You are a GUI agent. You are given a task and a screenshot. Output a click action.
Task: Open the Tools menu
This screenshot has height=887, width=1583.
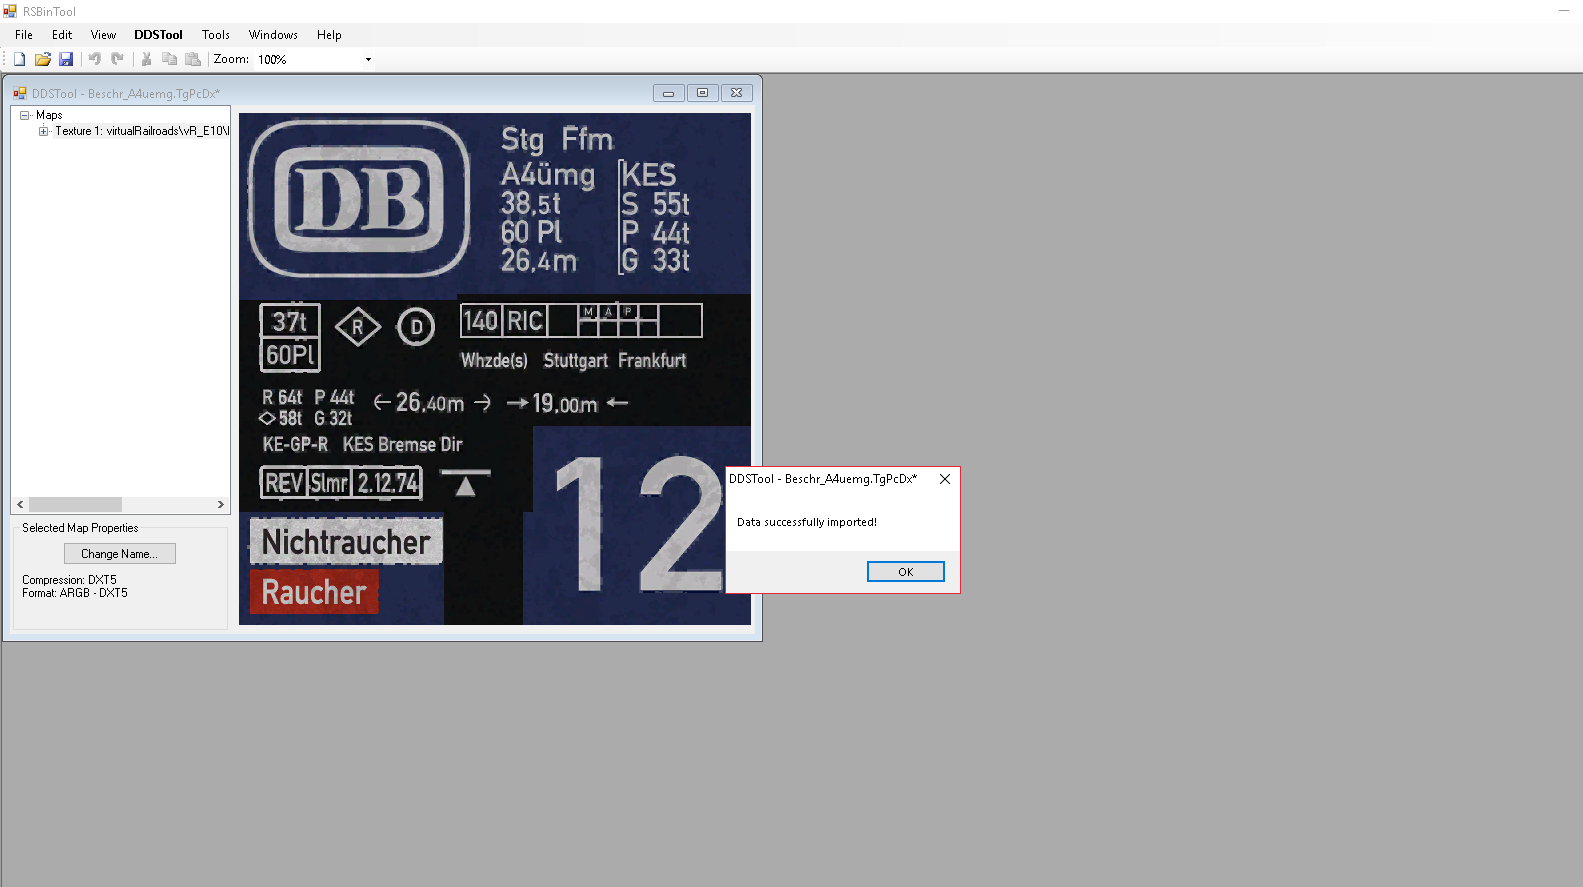[x=216, y=35]
